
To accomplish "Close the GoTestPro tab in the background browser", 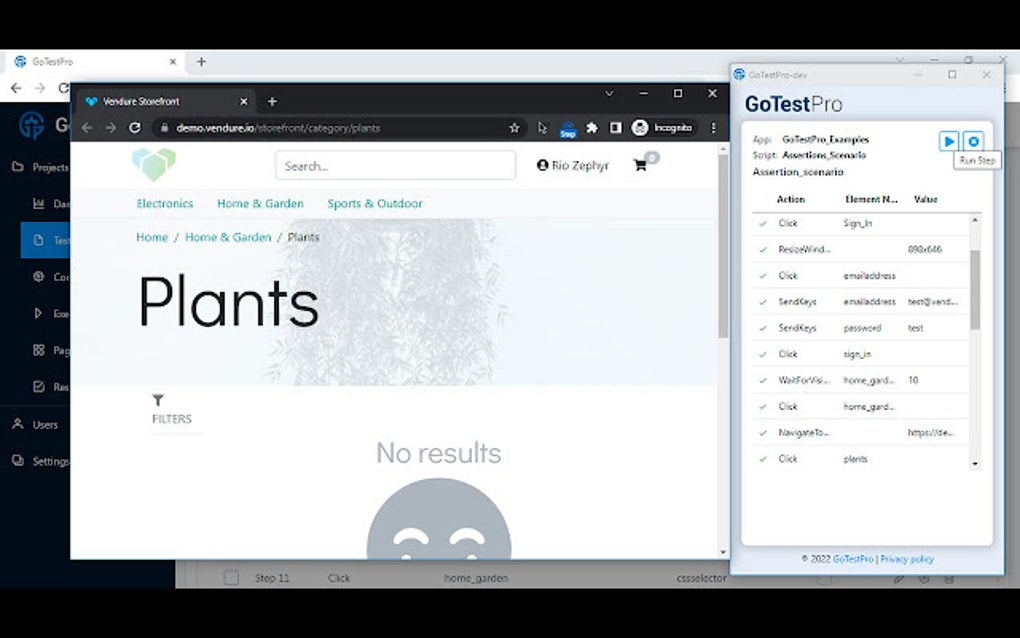I will (172, 62).
